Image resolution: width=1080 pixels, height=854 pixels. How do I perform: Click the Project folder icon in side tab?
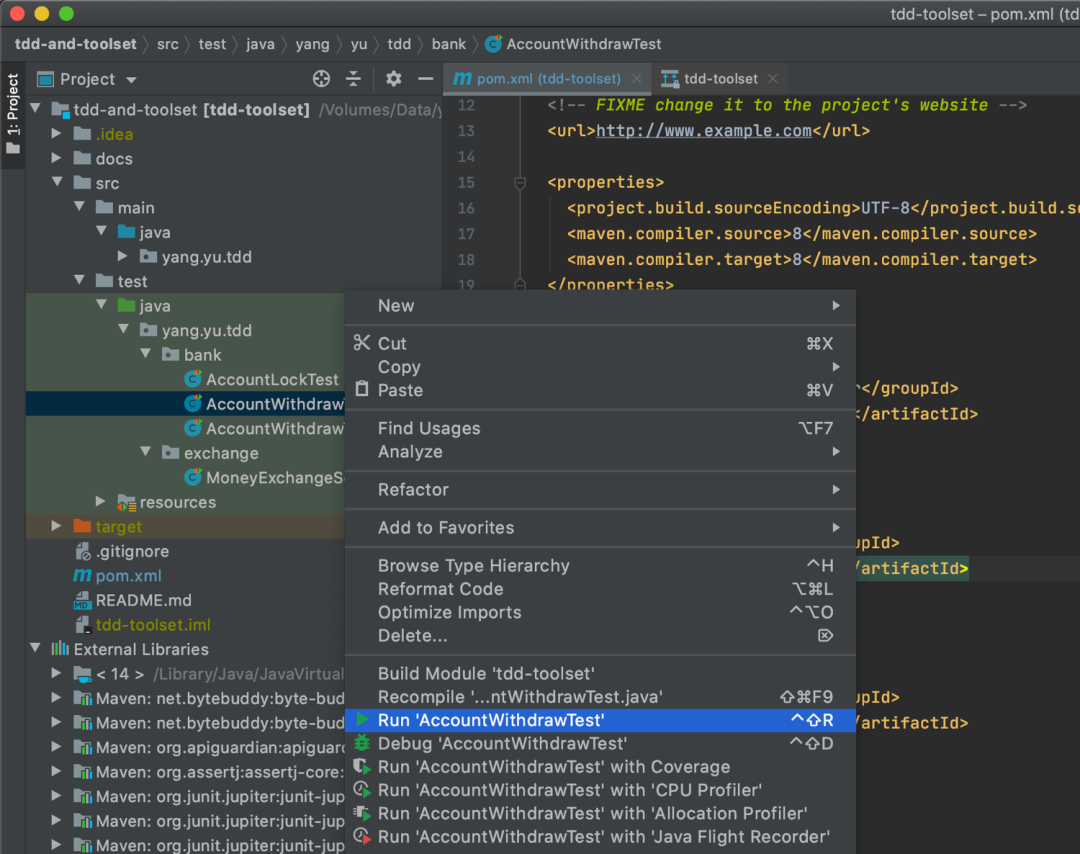pos(13,148)
